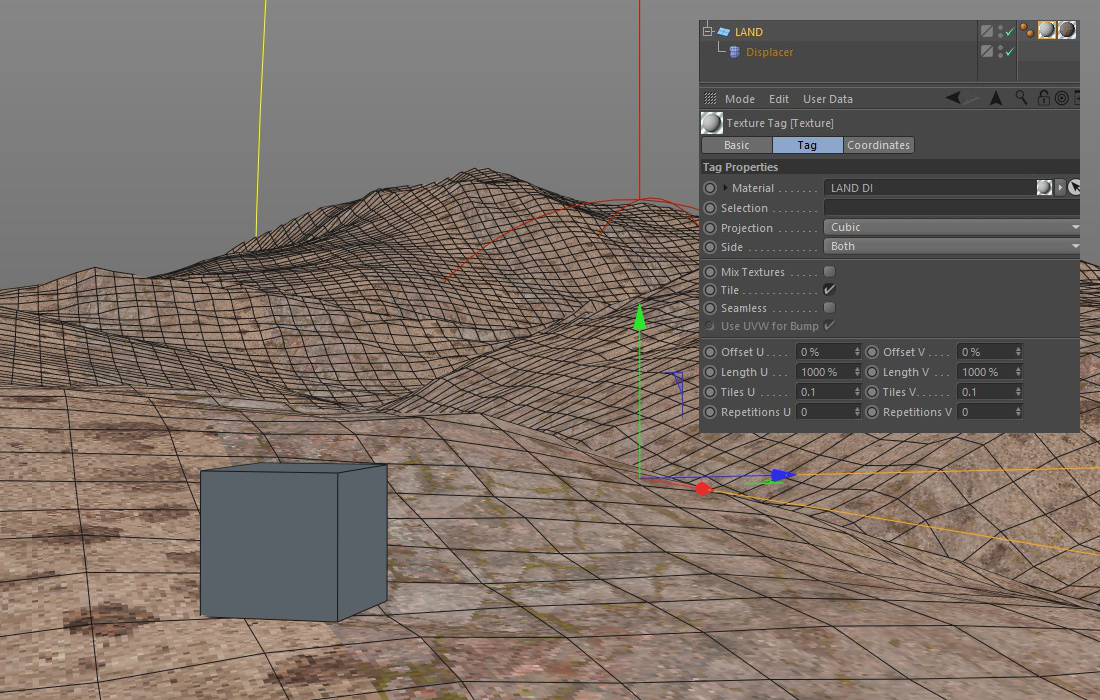Viewport: 1100px width, 700px height.
Task: Go back with the left arrow in Attributes
Action: coord(954,98)
